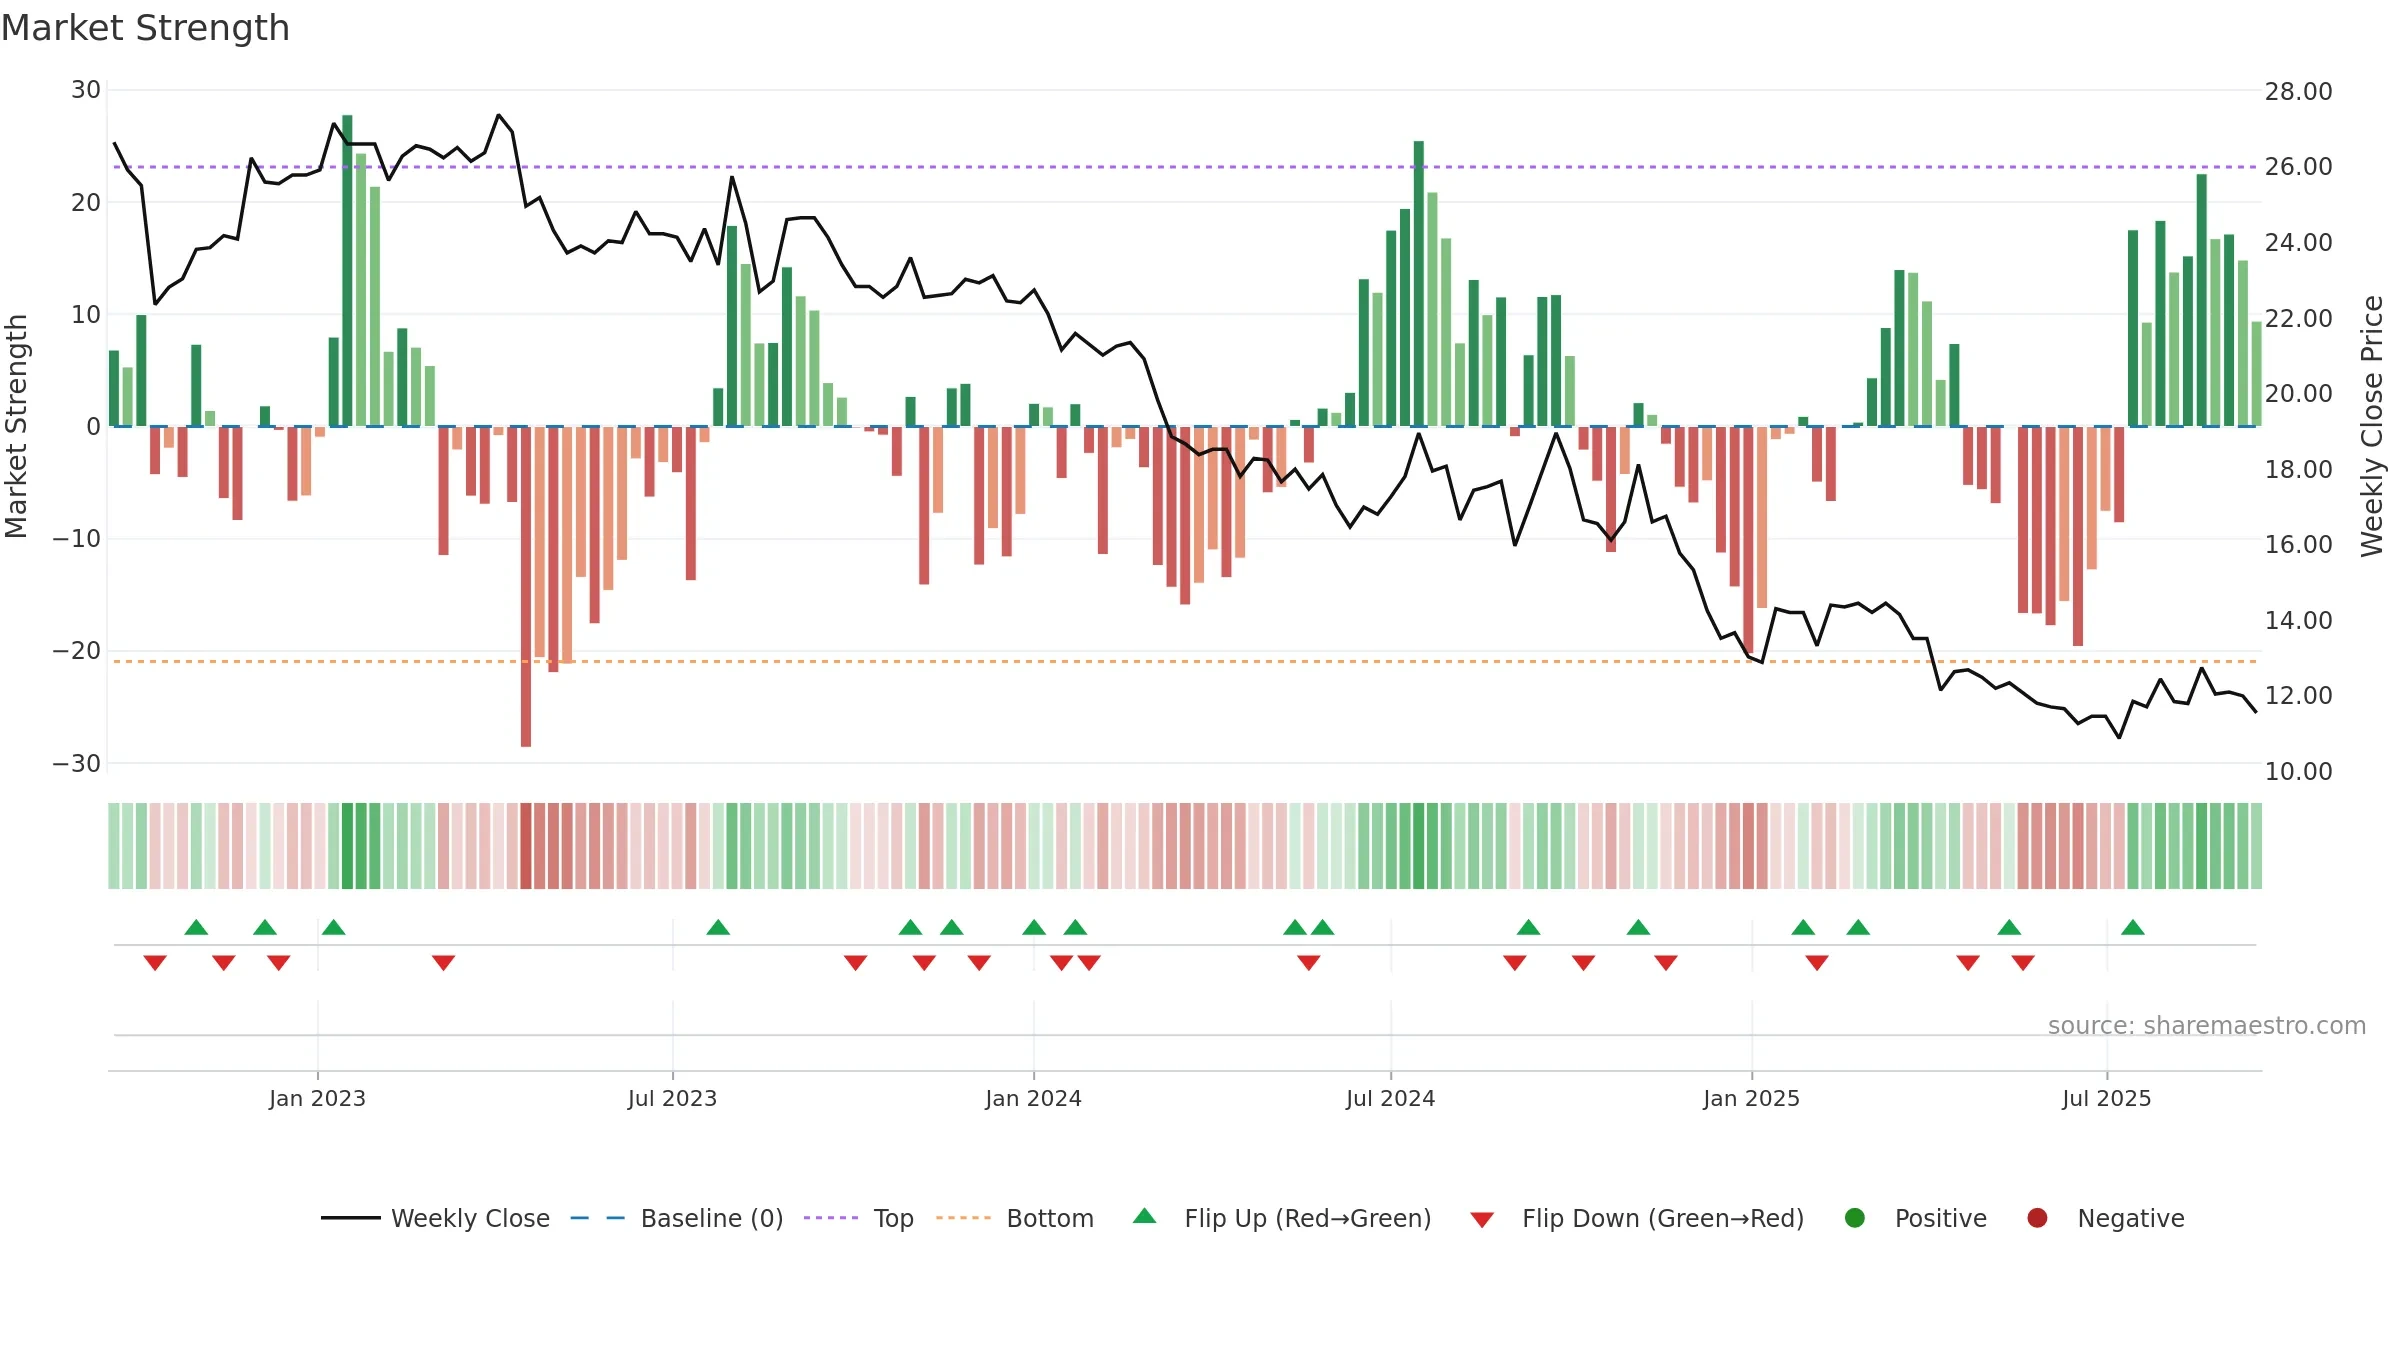The width and height of the screenshot is (2400, 1350).
Task: Click the 'Market Strength' chart title heading
Action: click(x=145, y=28)
